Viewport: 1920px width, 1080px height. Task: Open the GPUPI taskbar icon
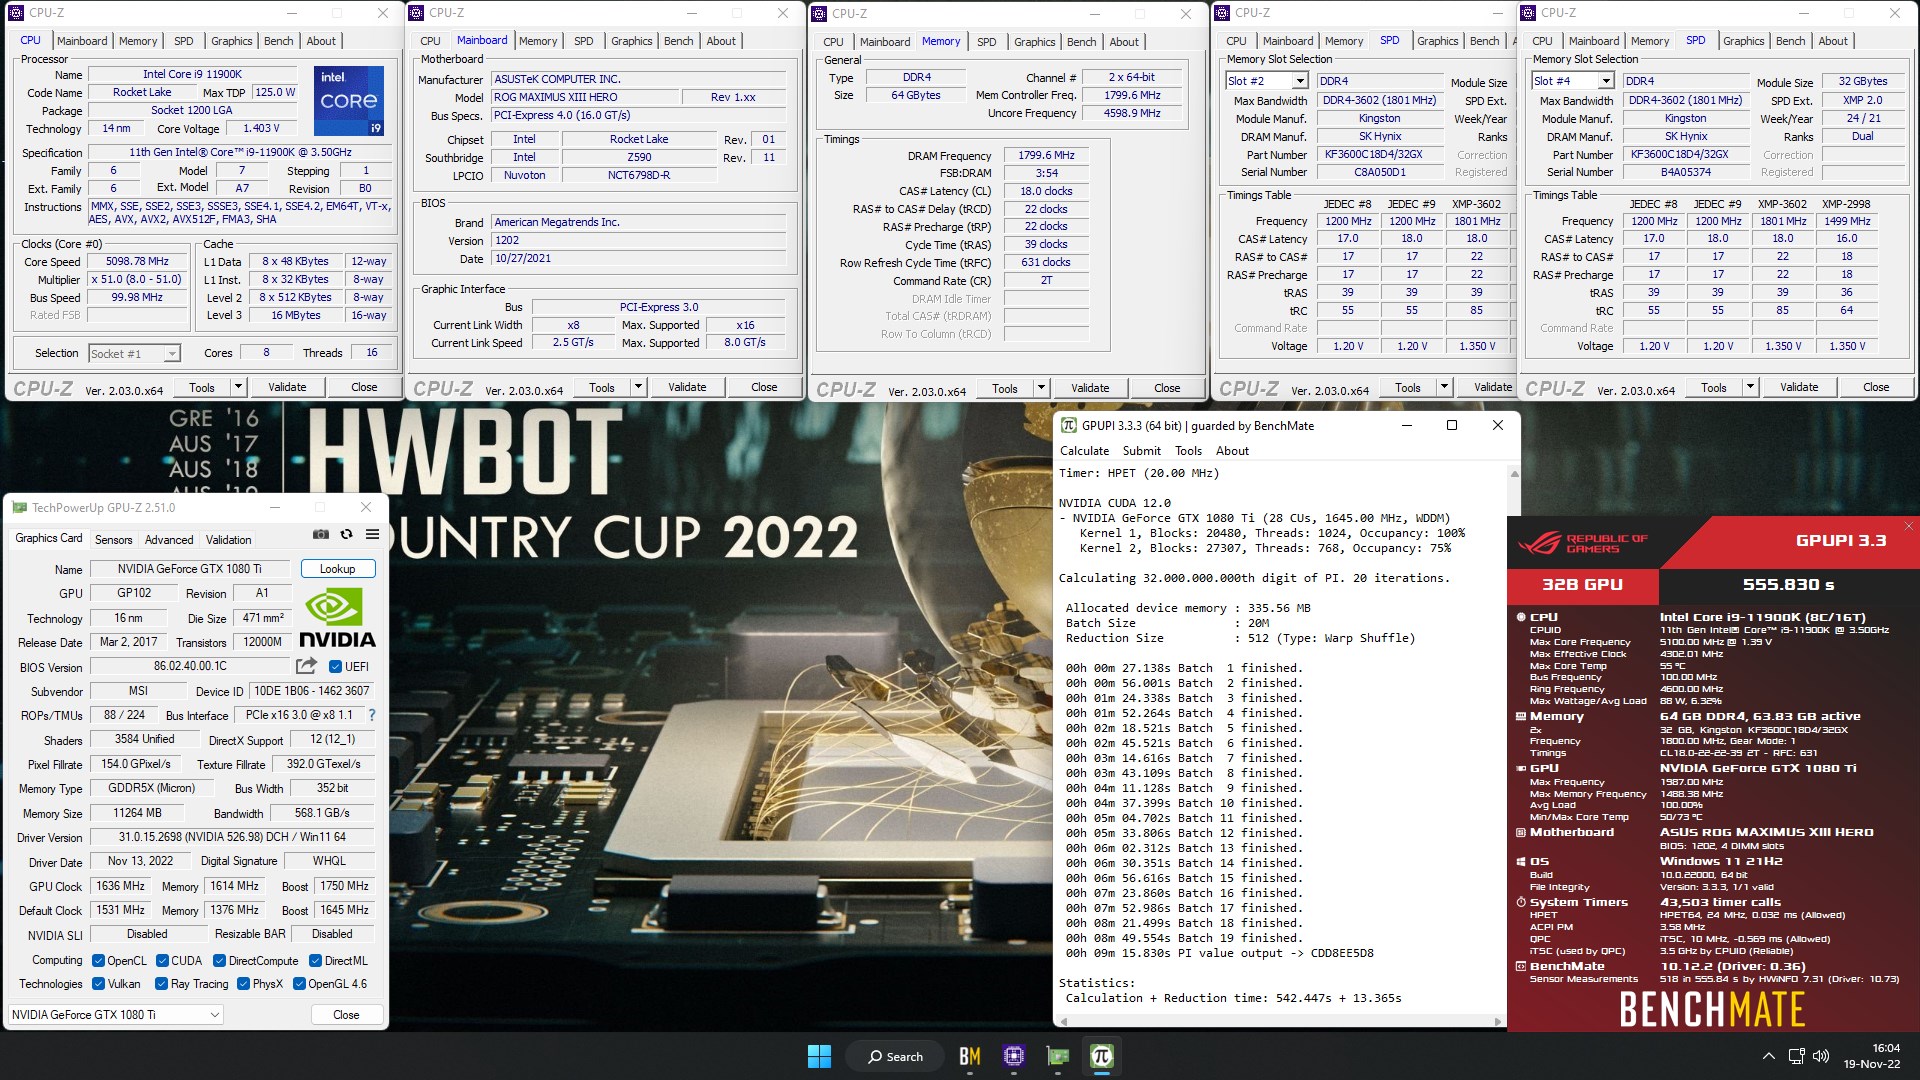pos(1101,1056)
